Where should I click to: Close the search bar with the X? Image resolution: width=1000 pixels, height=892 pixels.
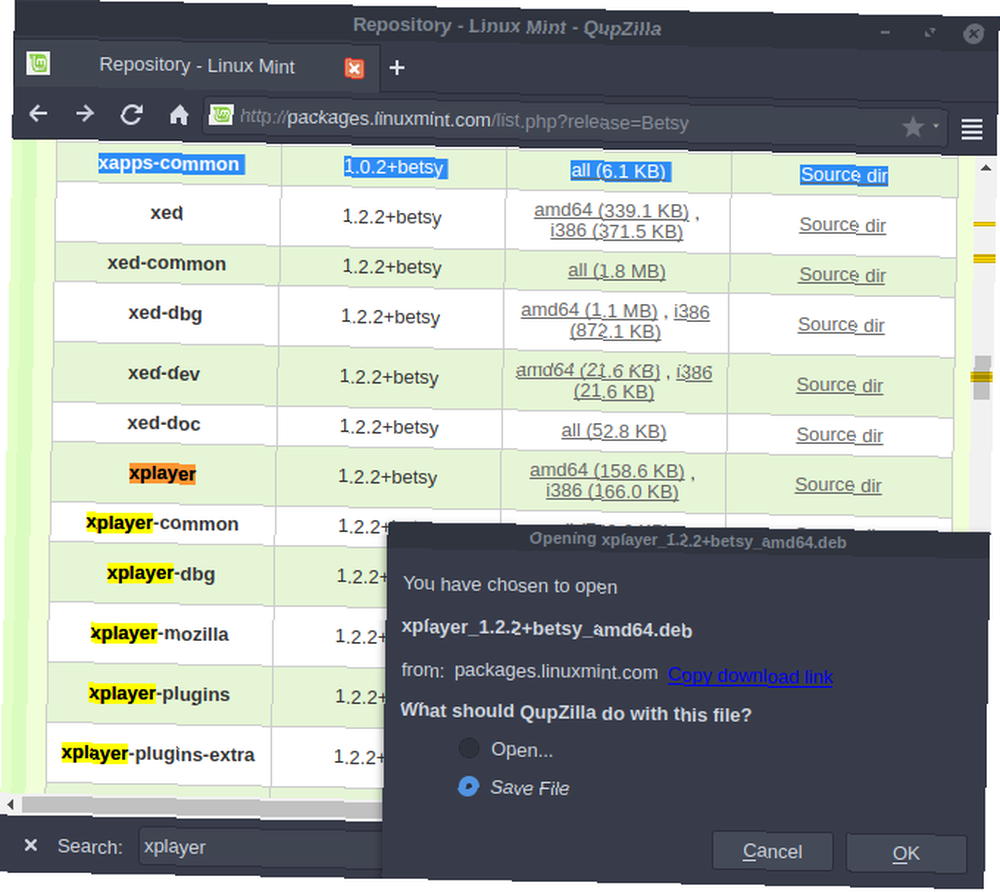tap(30, 845)
